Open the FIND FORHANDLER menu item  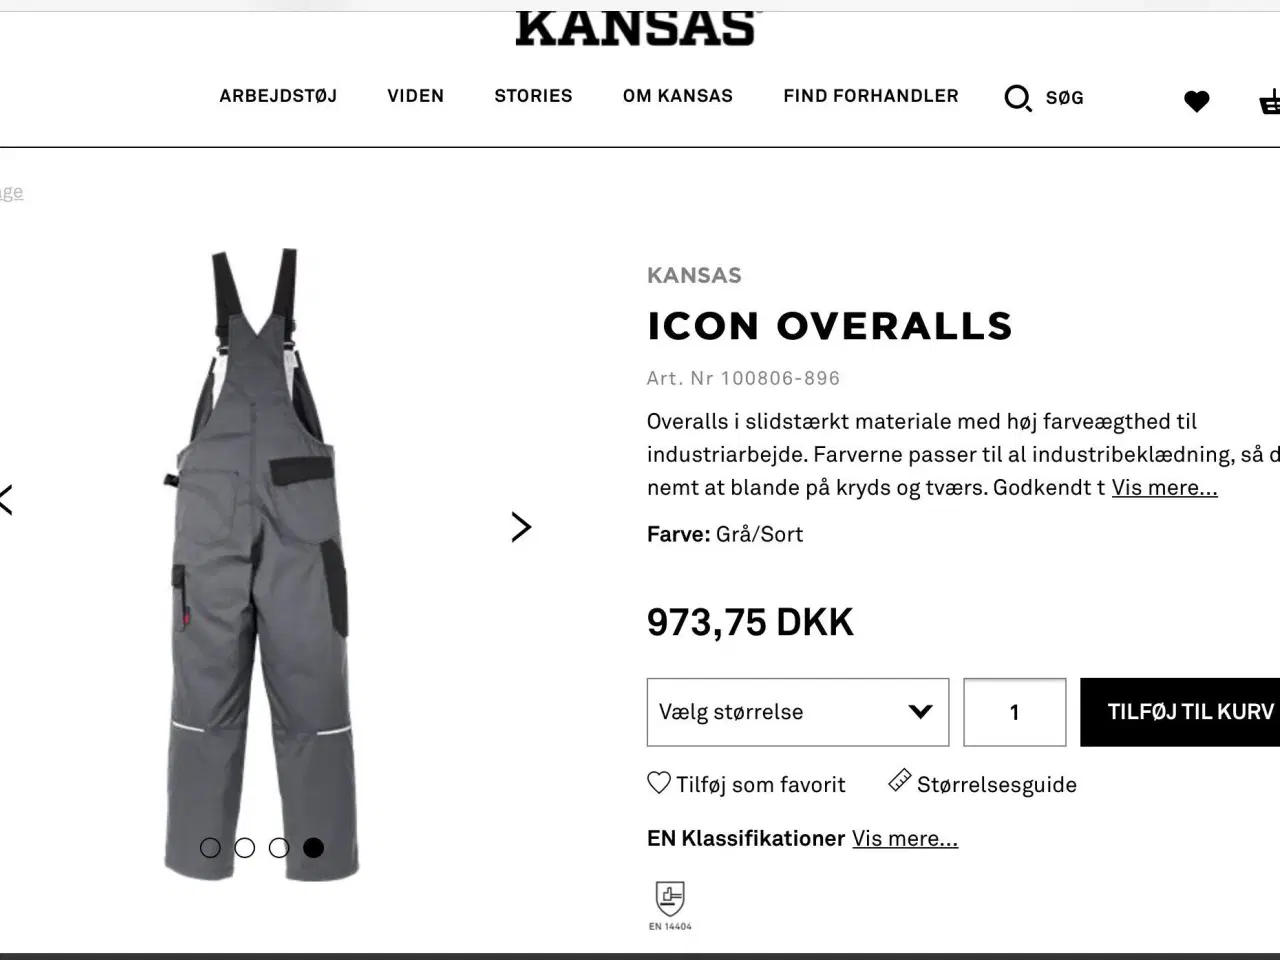871,96
